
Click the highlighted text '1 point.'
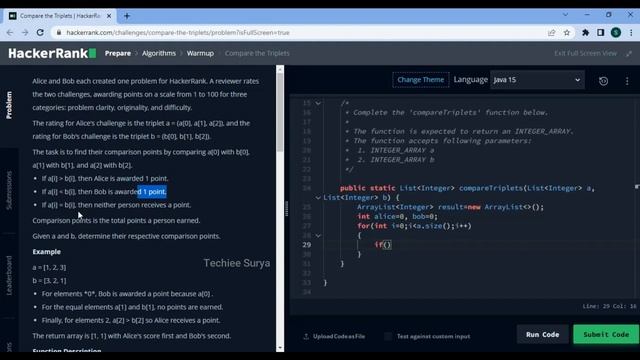(x=152, y=191)
